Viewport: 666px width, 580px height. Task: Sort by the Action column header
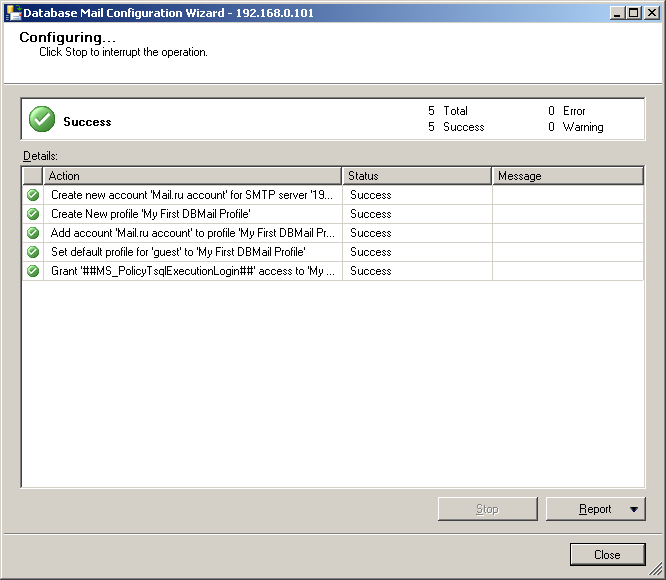pyautogui.click(x=192, y=176)
